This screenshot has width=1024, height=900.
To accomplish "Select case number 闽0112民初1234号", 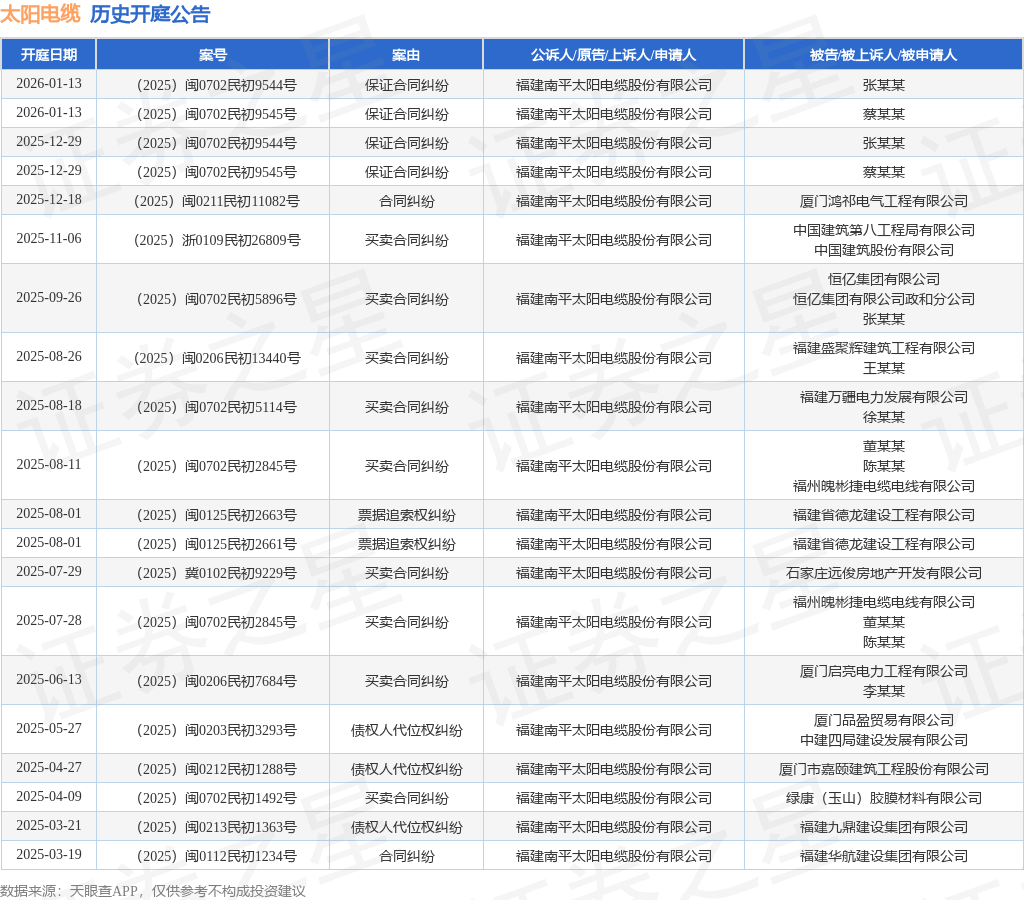I will [217, 856].
